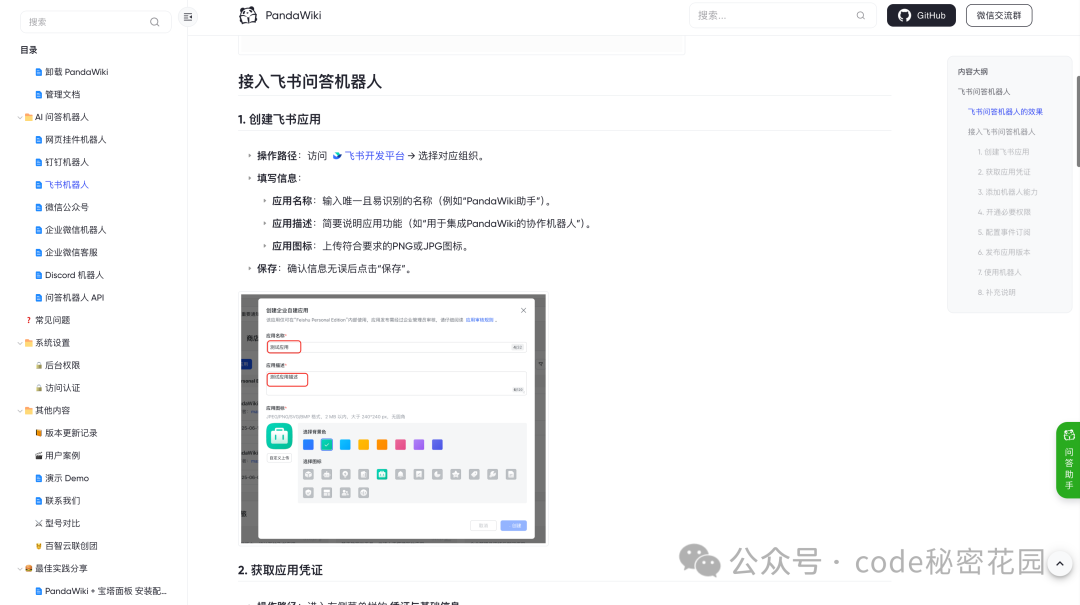Jump to outline item 飞书问答机器人
Image resolution: width=1080 pixels, height=605 pixels.
pos(984,92)
